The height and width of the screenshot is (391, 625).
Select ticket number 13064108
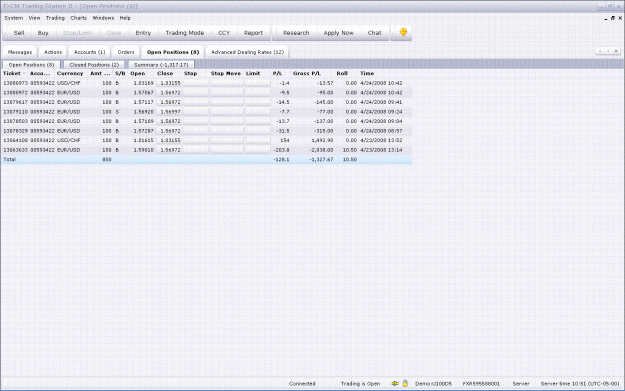16,140
